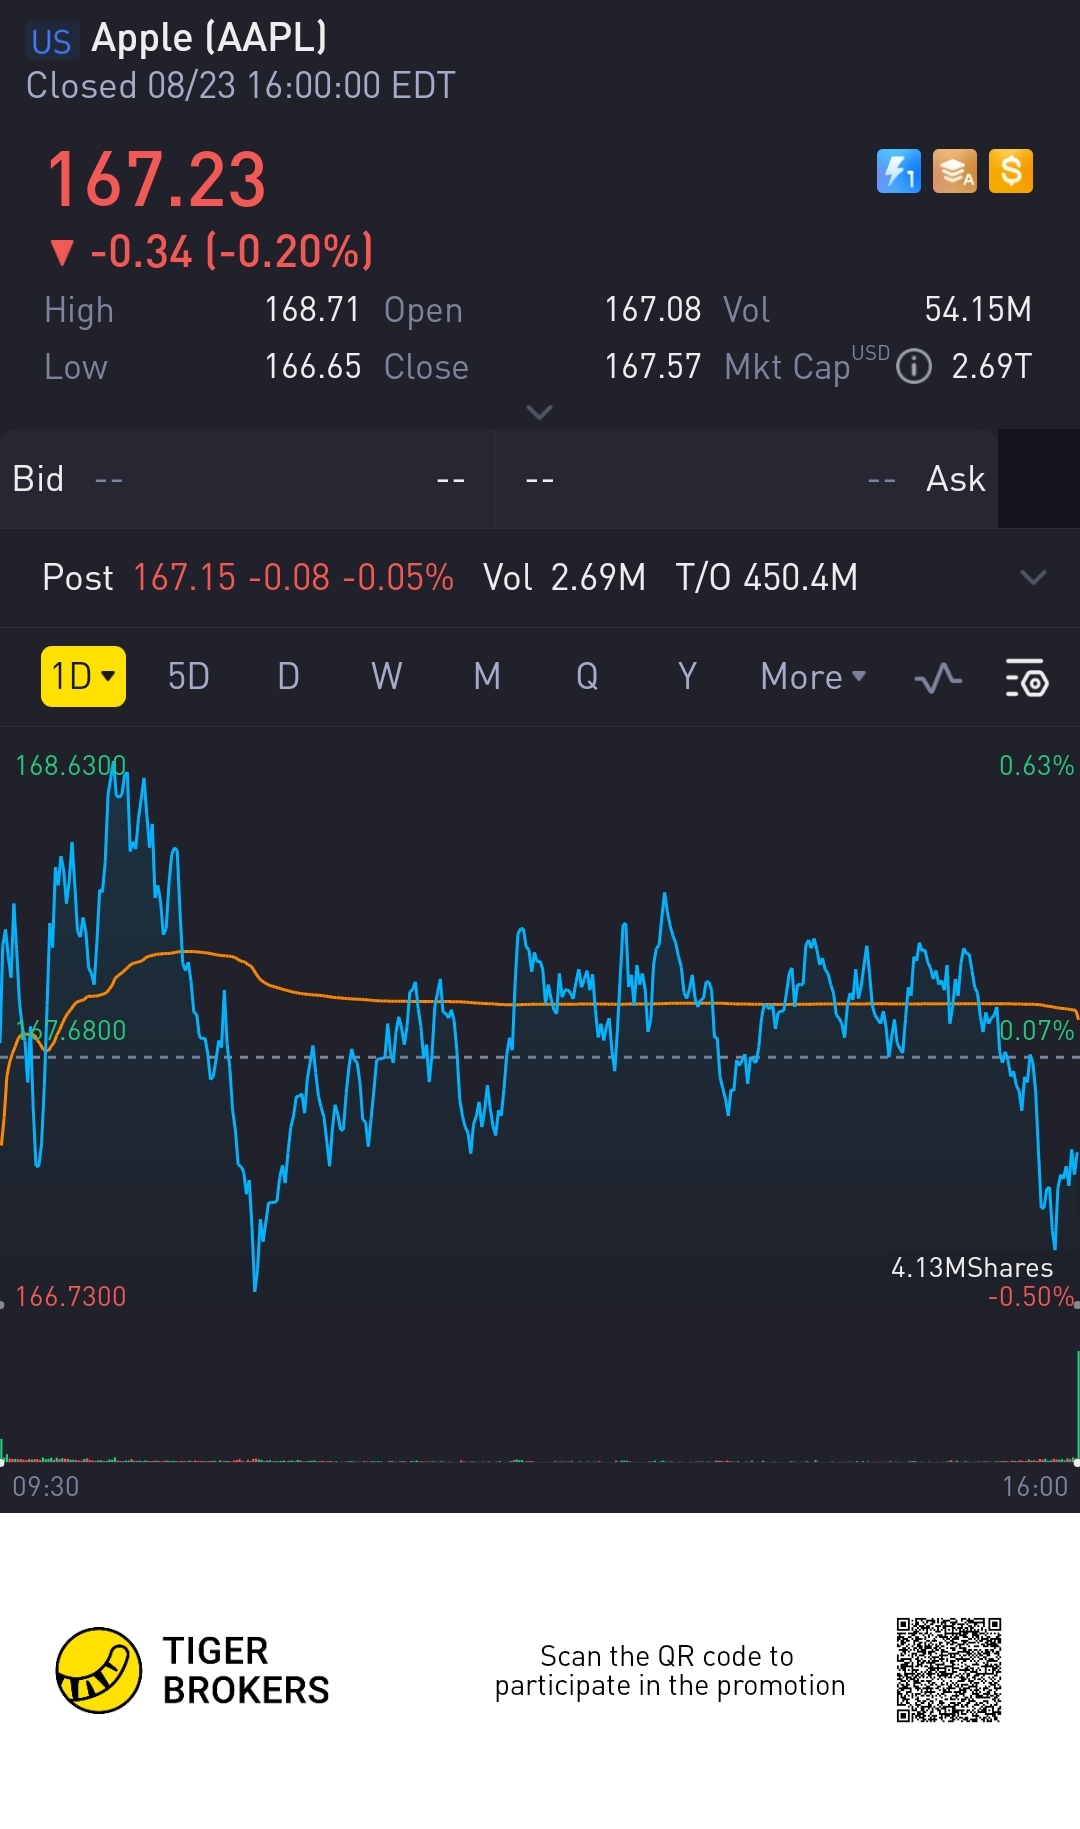Tap the US market badge
The height and width of the screenshot is (1829, 1080).
point(51,42)
